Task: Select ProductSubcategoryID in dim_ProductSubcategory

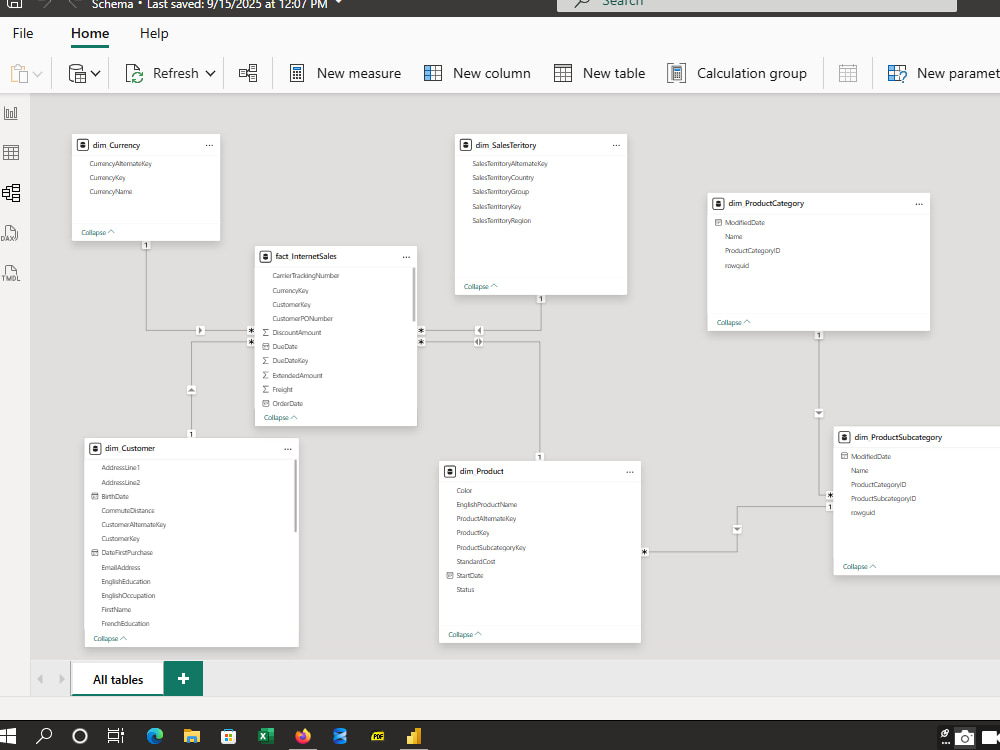Action: tap(883, 499)
